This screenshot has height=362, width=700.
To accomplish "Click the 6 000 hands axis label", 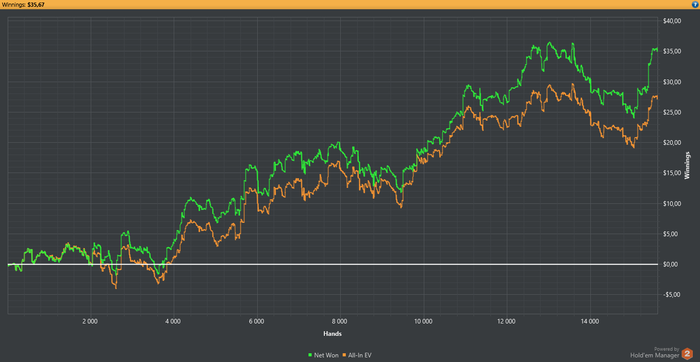I will tap(256, 321).
